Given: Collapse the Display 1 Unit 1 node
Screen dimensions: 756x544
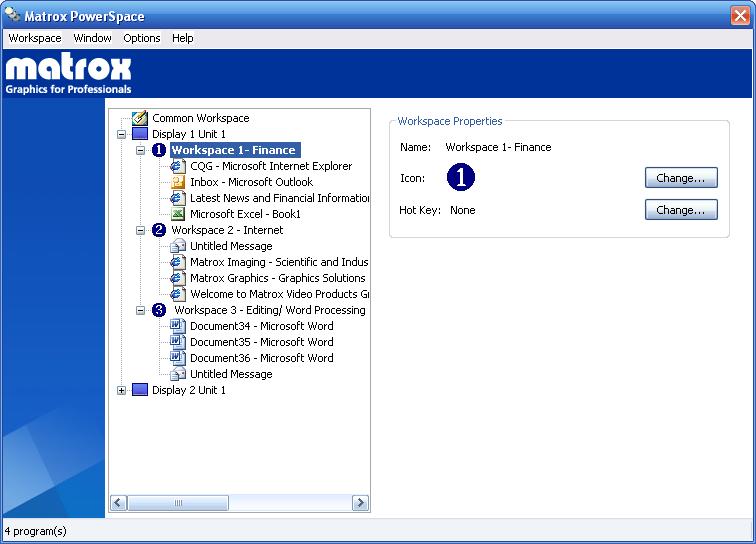Looking at the screenshot, I should coord(122,134).
